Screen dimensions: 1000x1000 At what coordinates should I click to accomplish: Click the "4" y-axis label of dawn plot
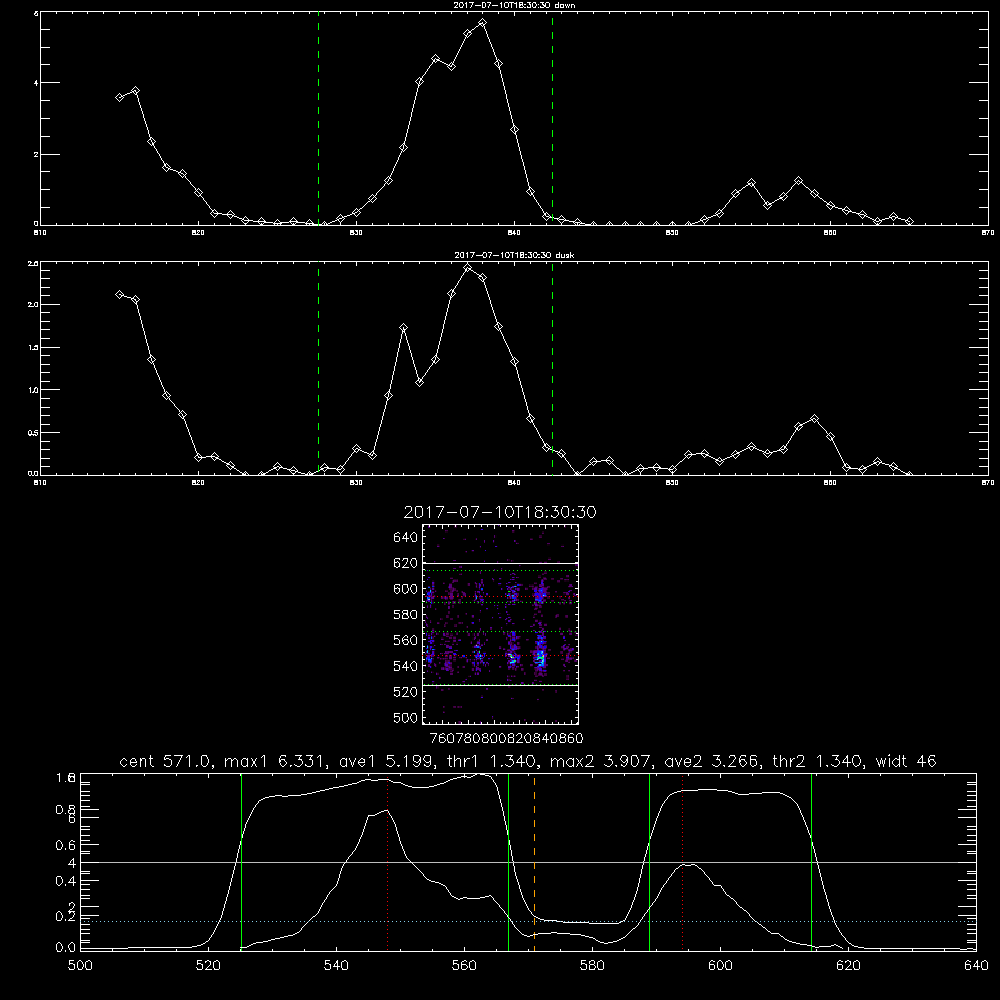coord(36,83)
